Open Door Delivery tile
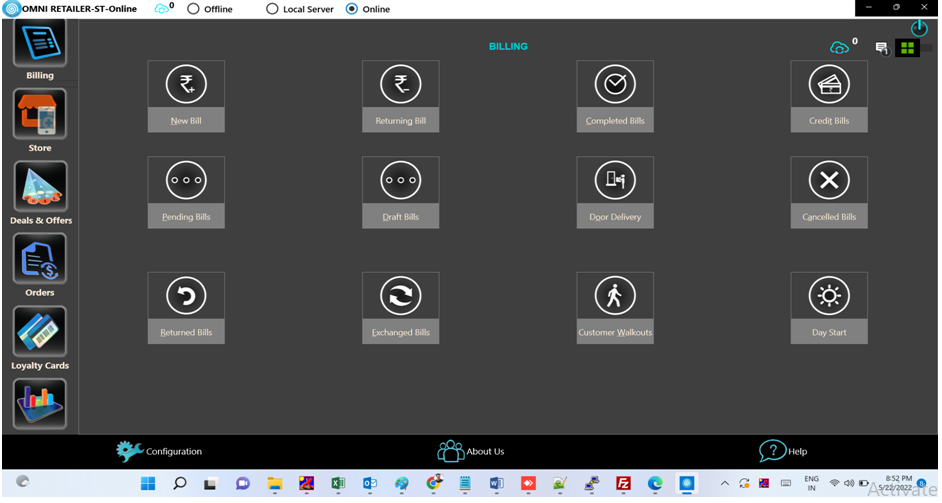 pyautogui.click(x=615, y=192)
